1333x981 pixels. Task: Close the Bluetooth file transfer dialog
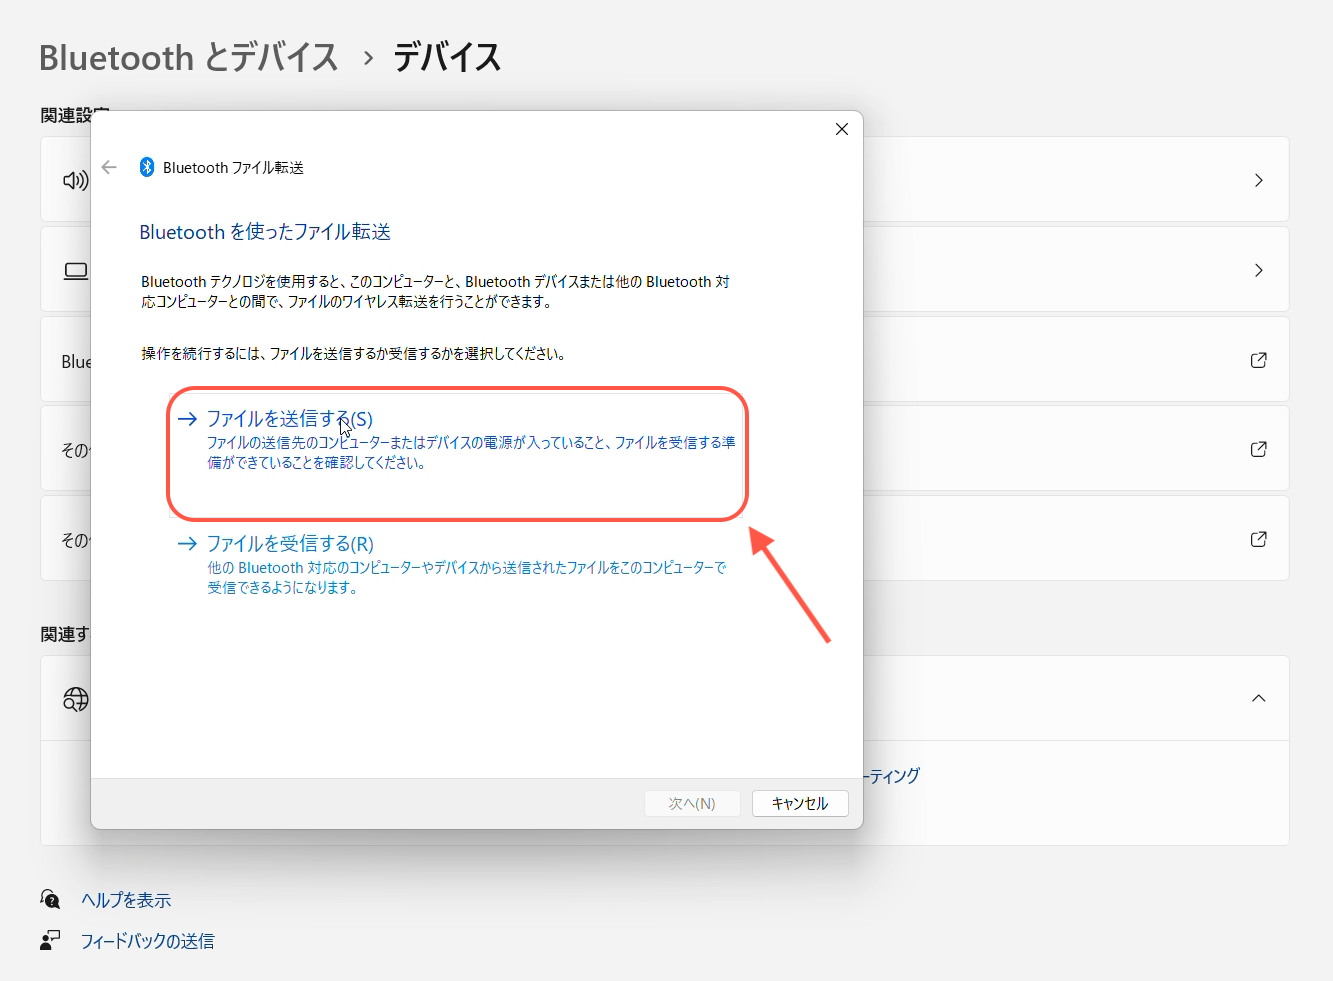point(842,129)
